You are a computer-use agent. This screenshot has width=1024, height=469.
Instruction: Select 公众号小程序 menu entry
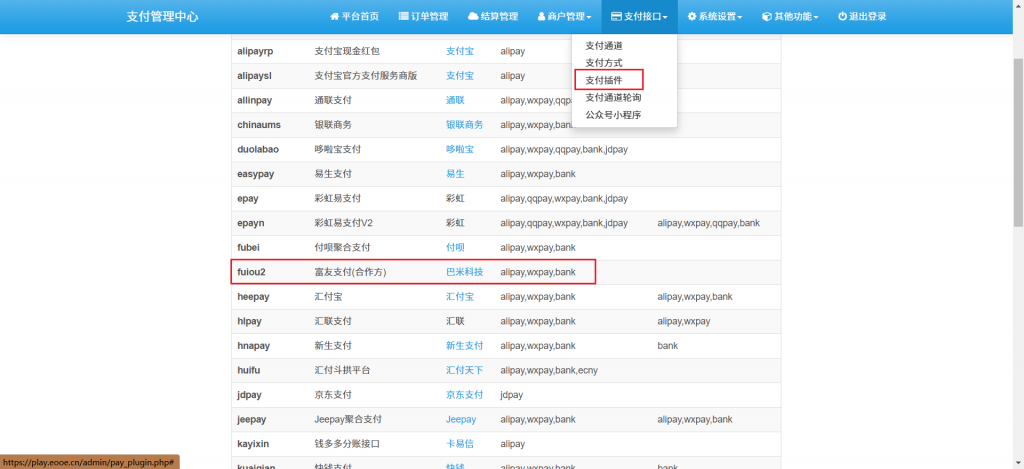[x=613, y=115]
